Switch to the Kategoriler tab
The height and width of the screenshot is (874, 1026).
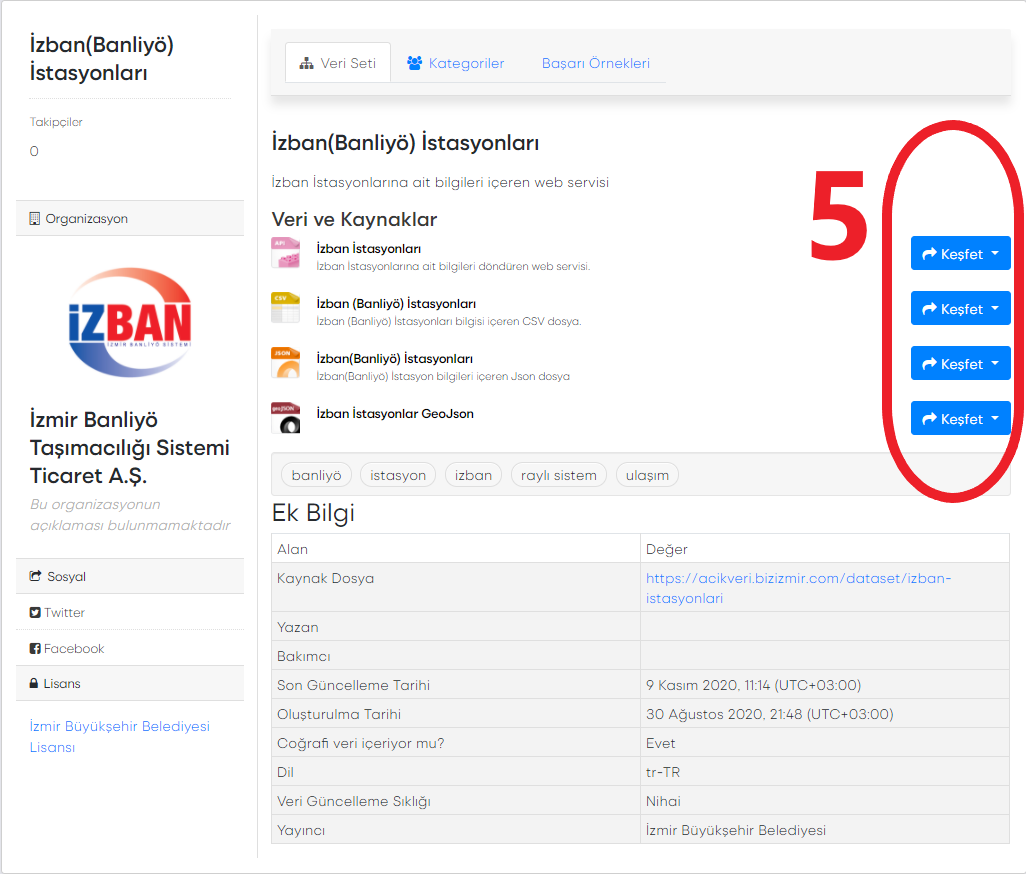[x=455, y=63]
